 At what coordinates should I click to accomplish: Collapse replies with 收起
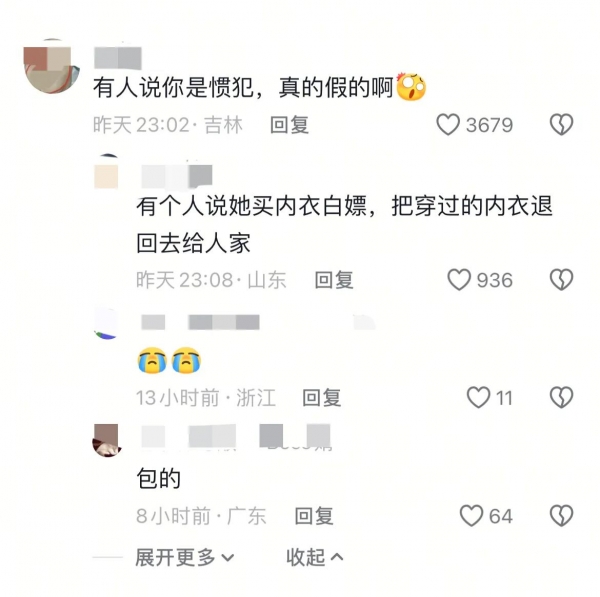pos(315,557)
